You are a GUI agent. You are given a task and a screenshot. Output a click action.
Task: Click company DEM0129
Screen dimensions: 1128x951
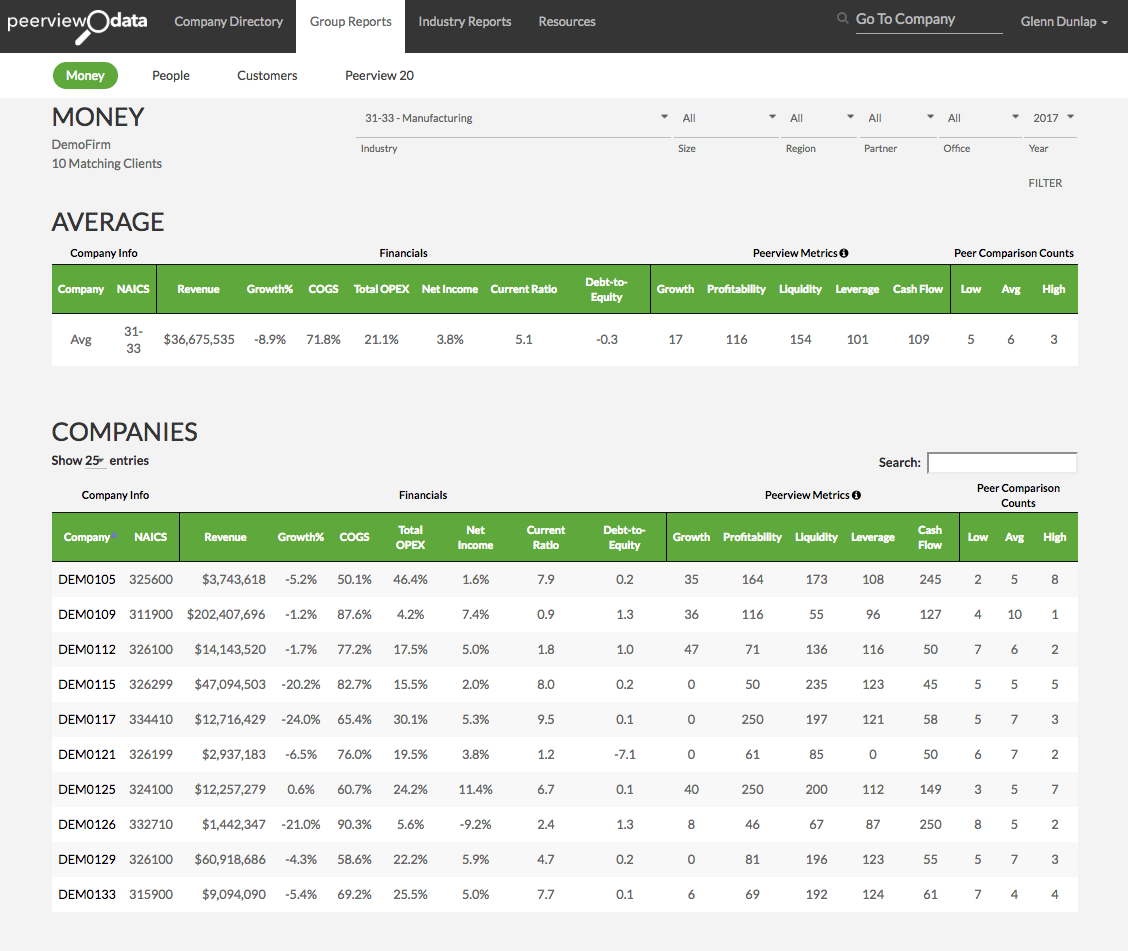(x=87, y=860)
